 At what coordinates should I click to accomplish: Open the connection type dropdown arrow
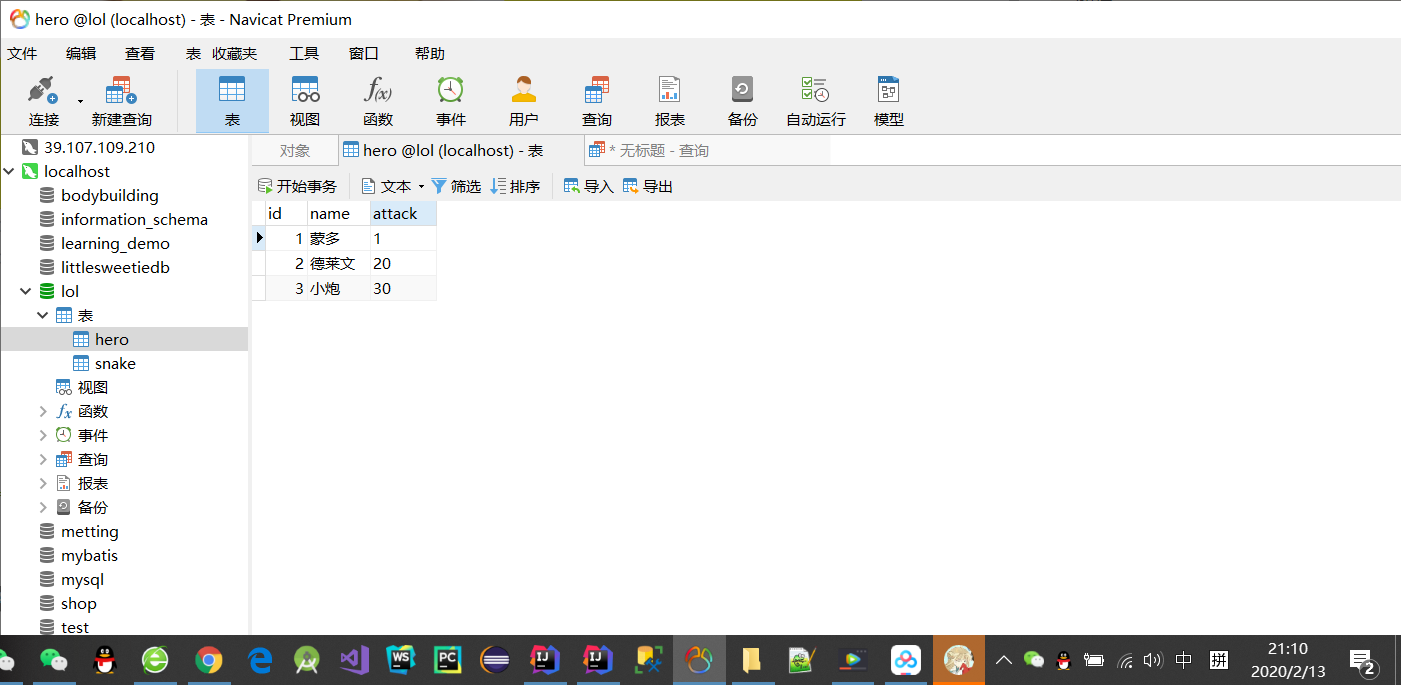[x=80, y=101]
